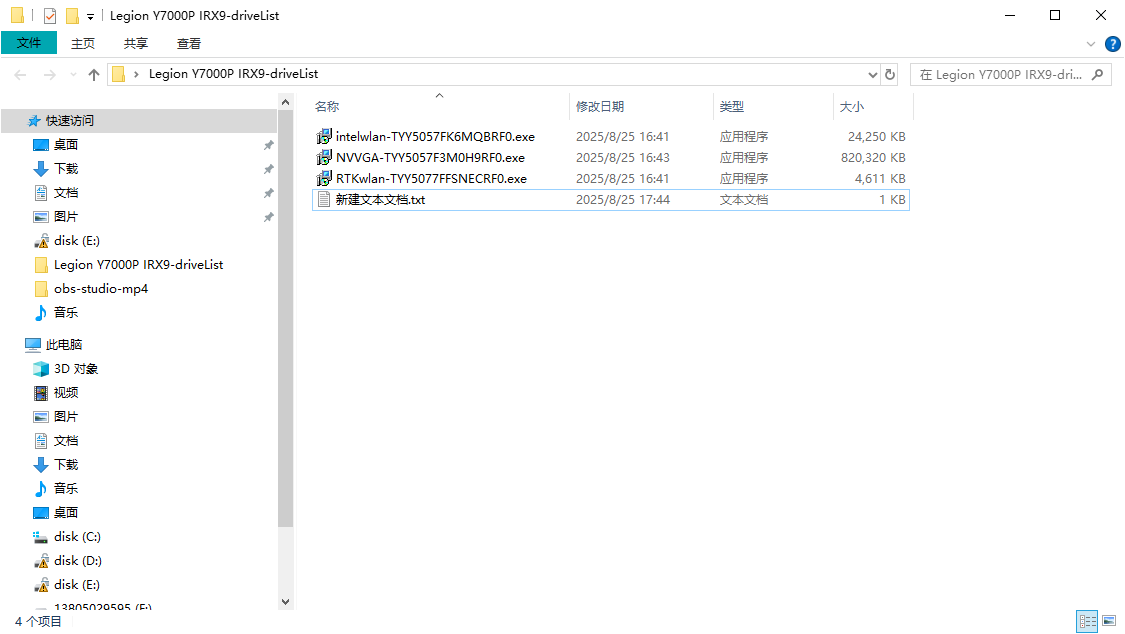Open 文档 under This PC
1125x634 pixels.
click(x=65, y=441)
